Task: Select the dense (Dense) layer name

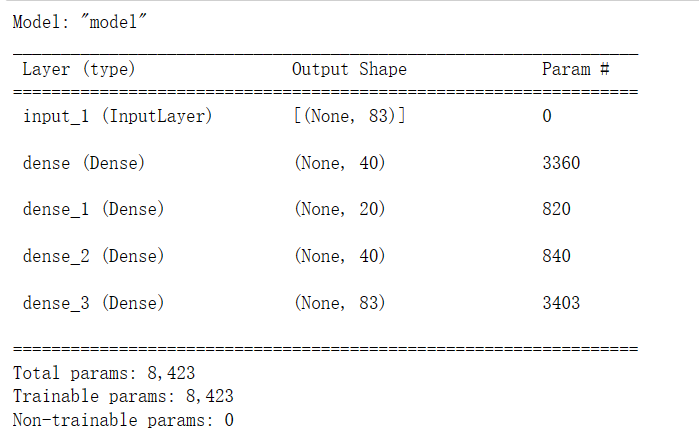Action: pos(83,163)
